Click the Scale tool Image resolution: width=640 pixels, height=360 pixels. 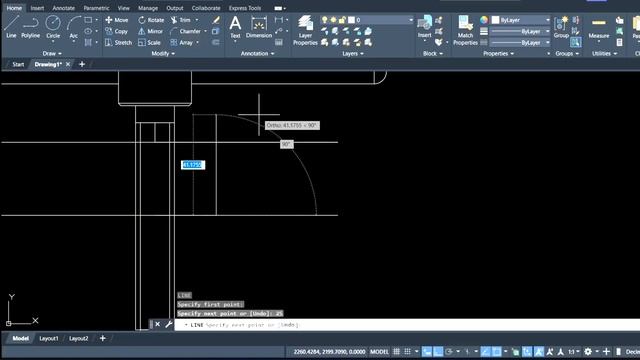[149, 42]
